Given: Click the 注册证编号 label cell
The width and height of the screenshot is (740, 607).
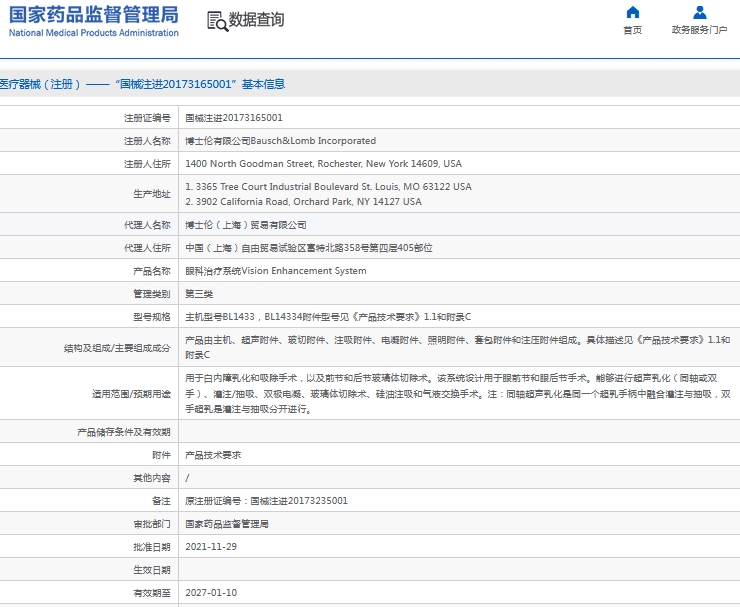Looking at the screenshot, I should 147,118.
